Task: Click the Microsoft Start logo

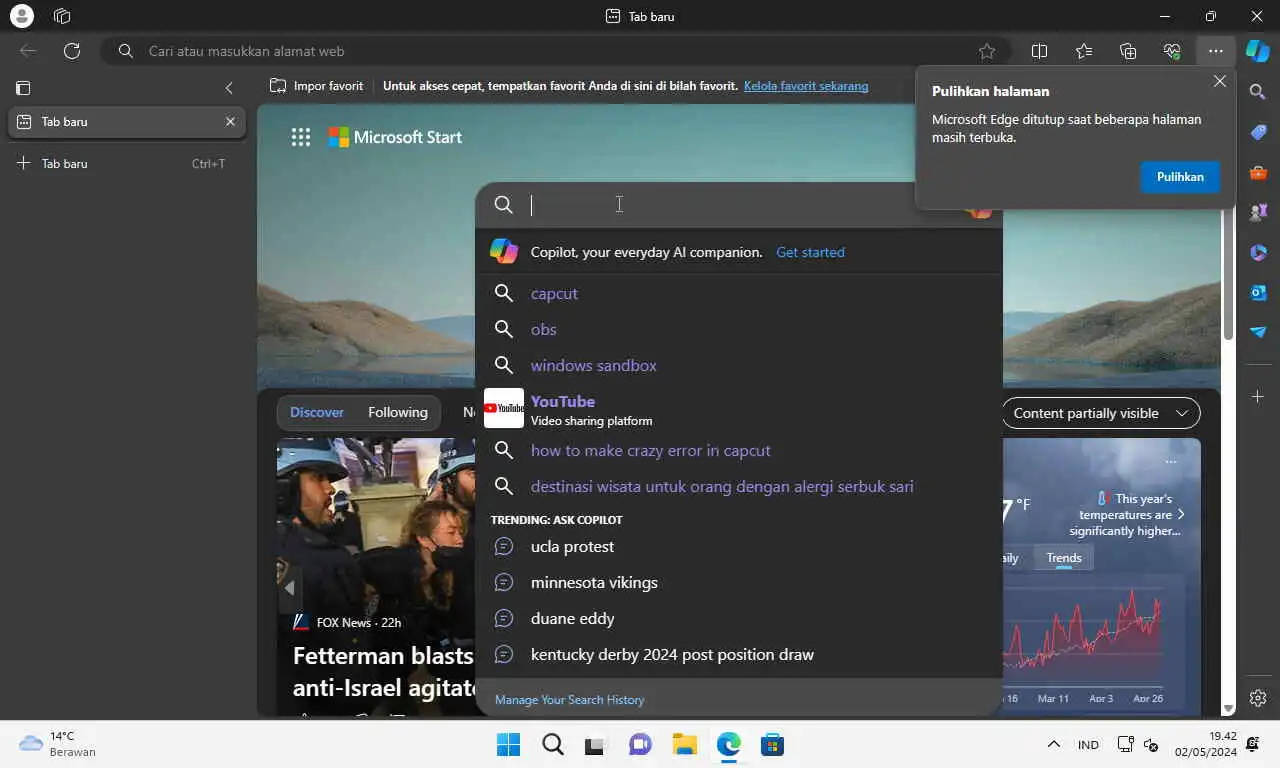Action: [x=395, y=137]
